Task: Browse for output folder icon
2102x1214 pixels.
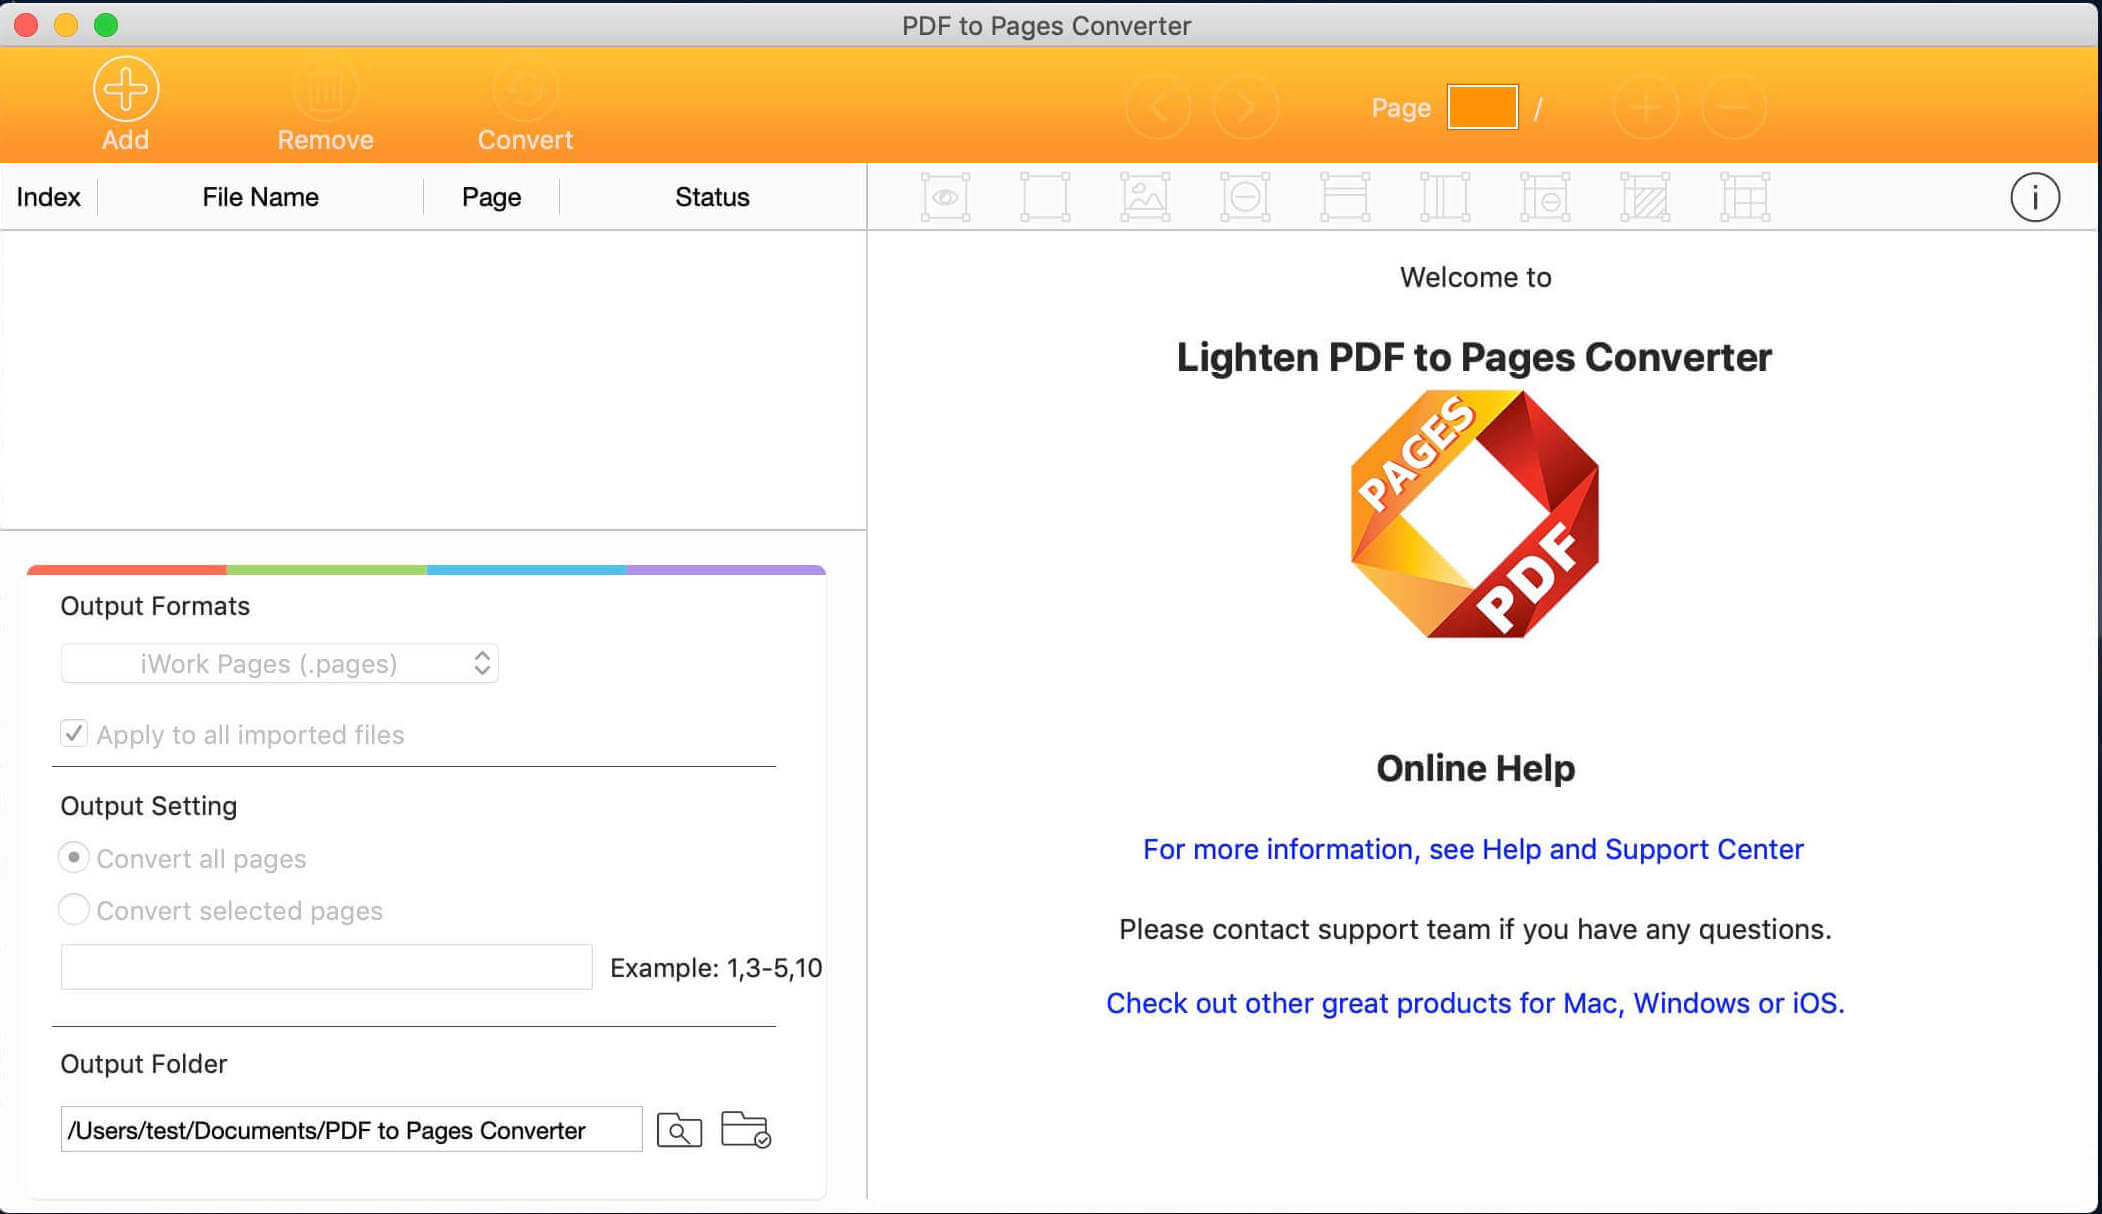Action: pos(679,1130)
